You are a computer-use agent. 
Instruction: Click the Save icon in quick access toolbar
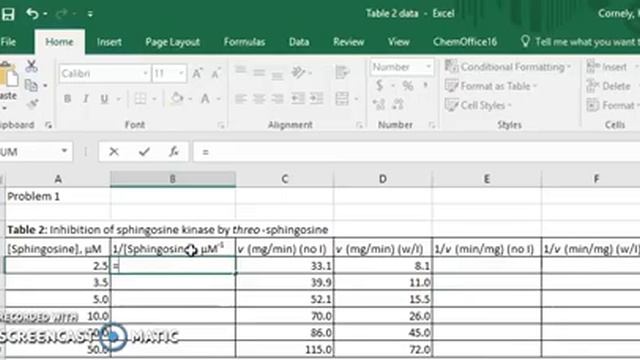8,14
